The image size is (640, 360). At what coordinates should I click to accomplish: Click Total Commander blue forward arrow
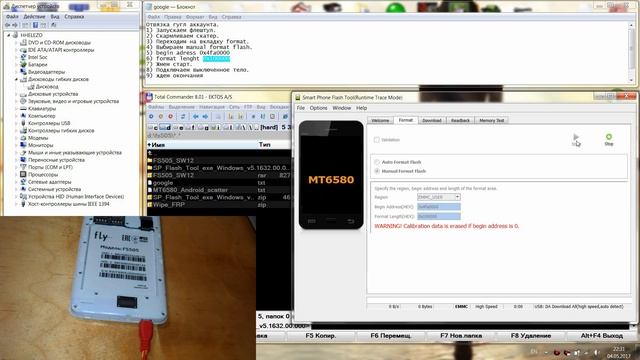click(x=205, y=117)
